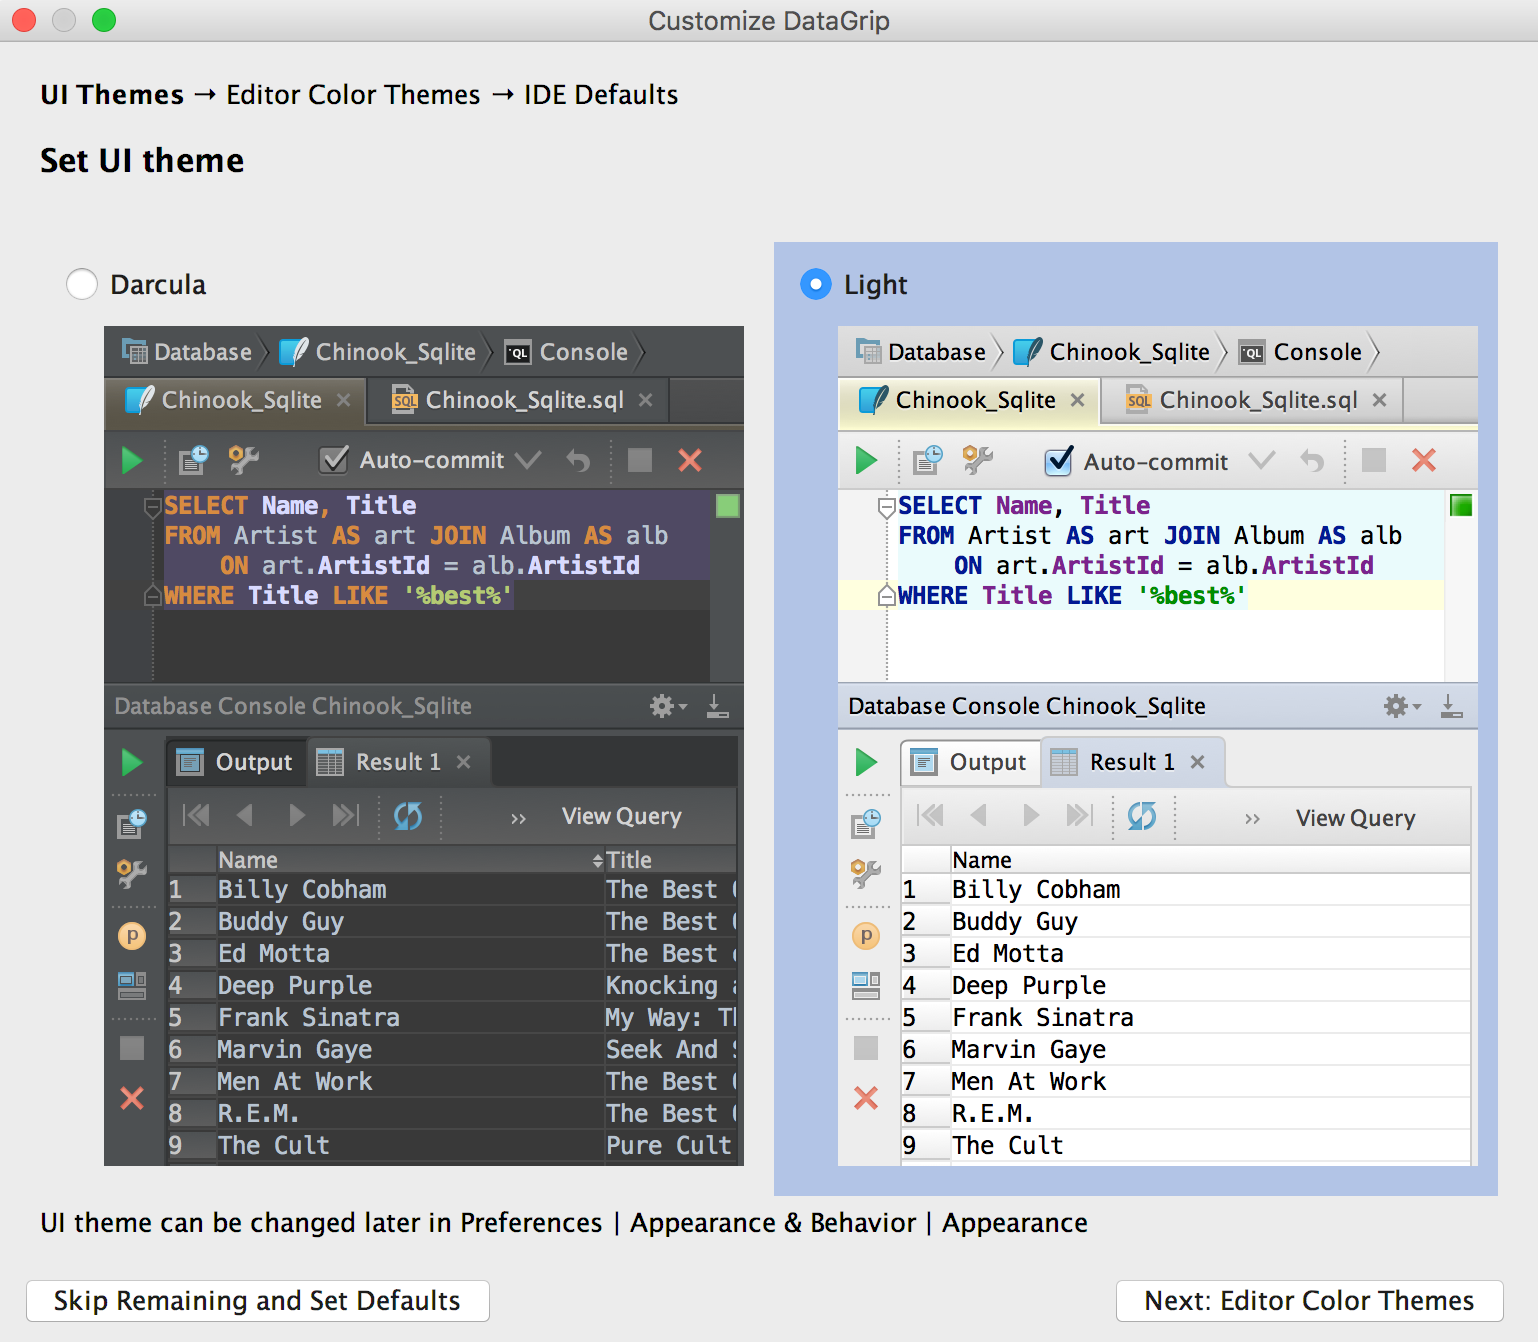Toggle Auto-commit checkbox in Darcula preview

(x=333, y=460)
